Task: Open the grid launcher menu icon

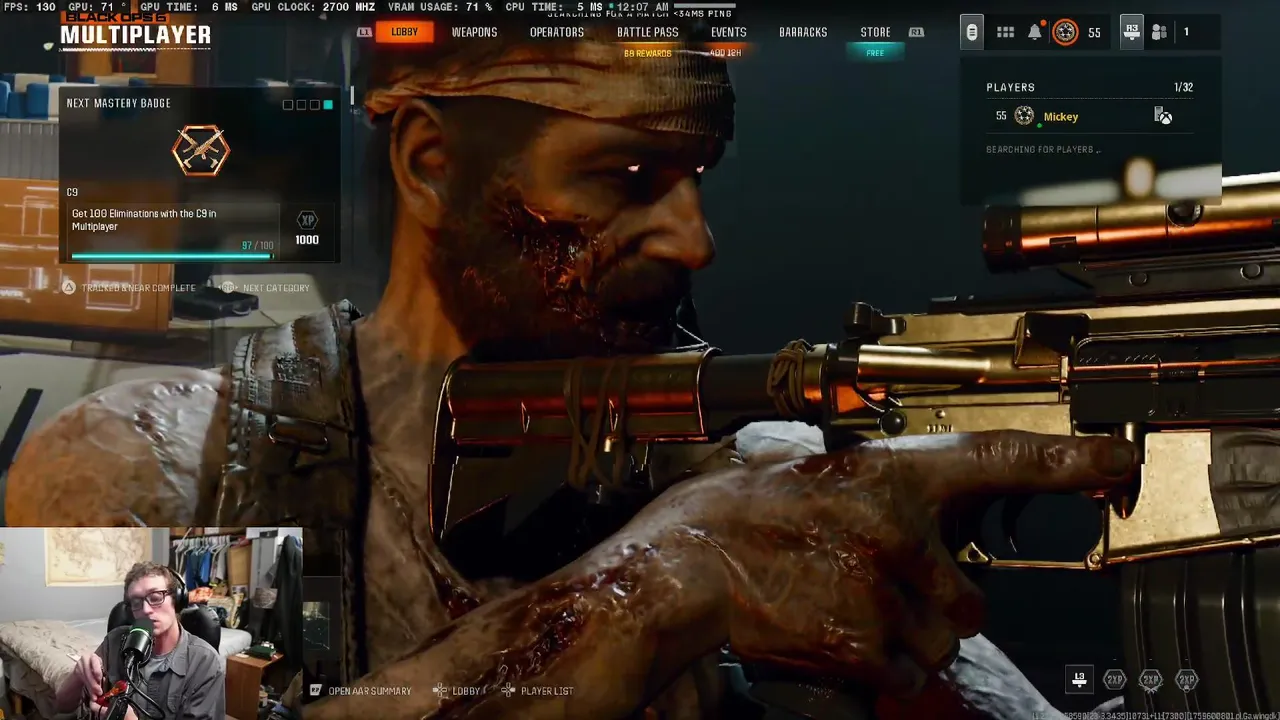Action: [x=1005, y=32]
